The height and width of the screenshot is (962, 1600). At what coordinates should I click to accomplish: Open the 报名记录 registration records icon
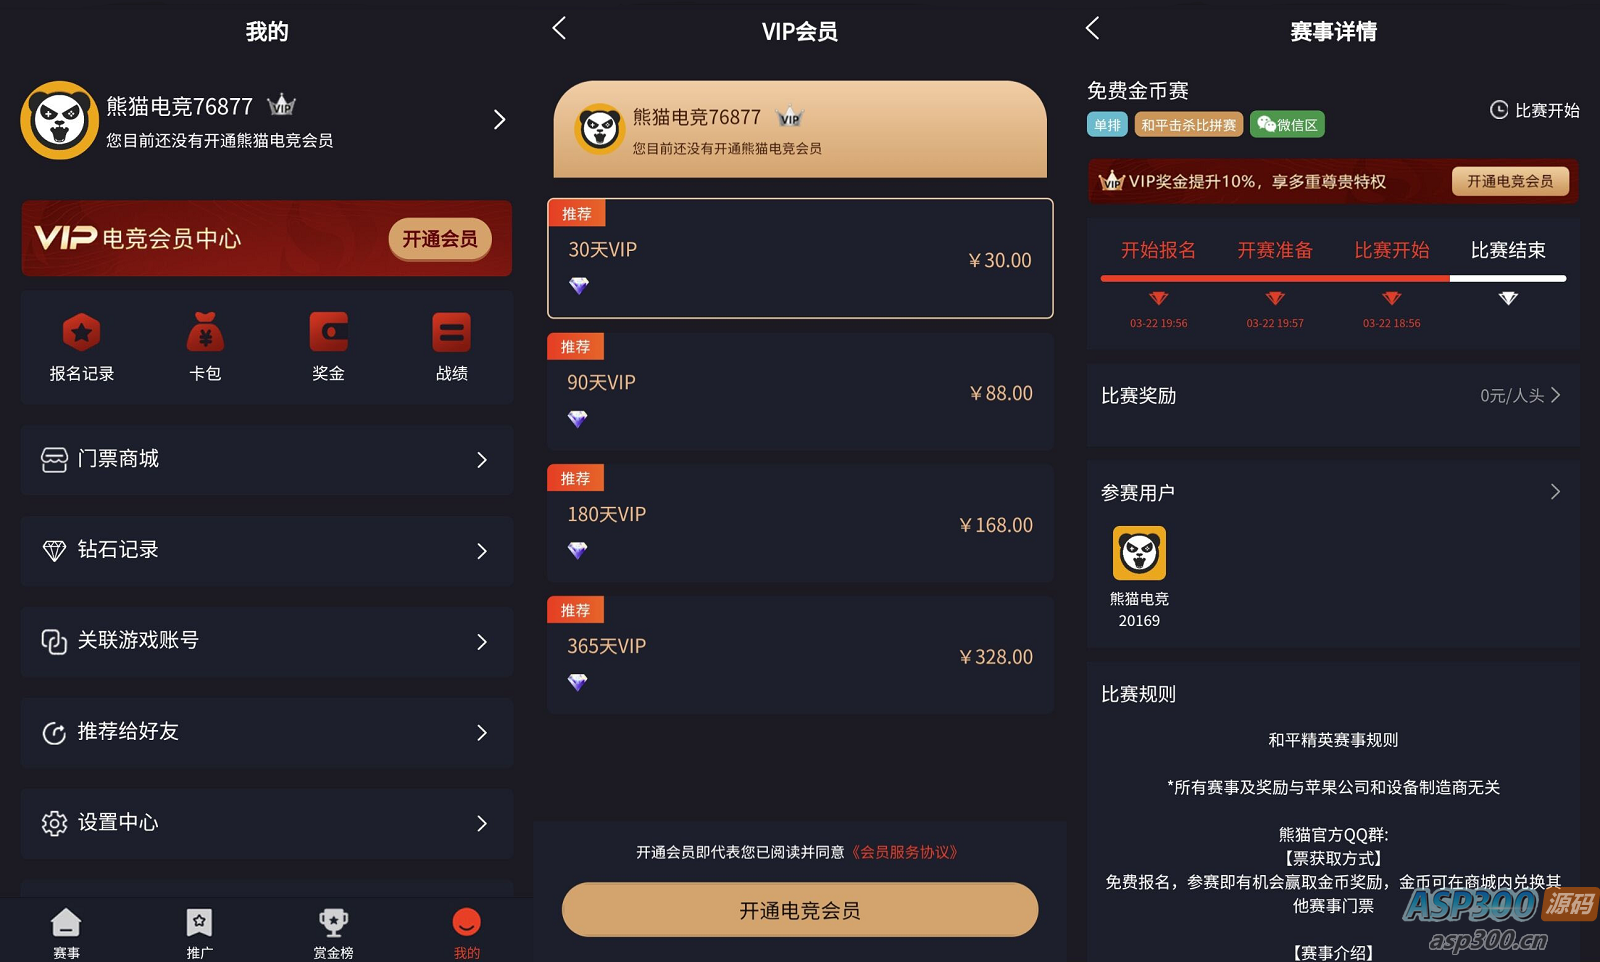point(82,333)
